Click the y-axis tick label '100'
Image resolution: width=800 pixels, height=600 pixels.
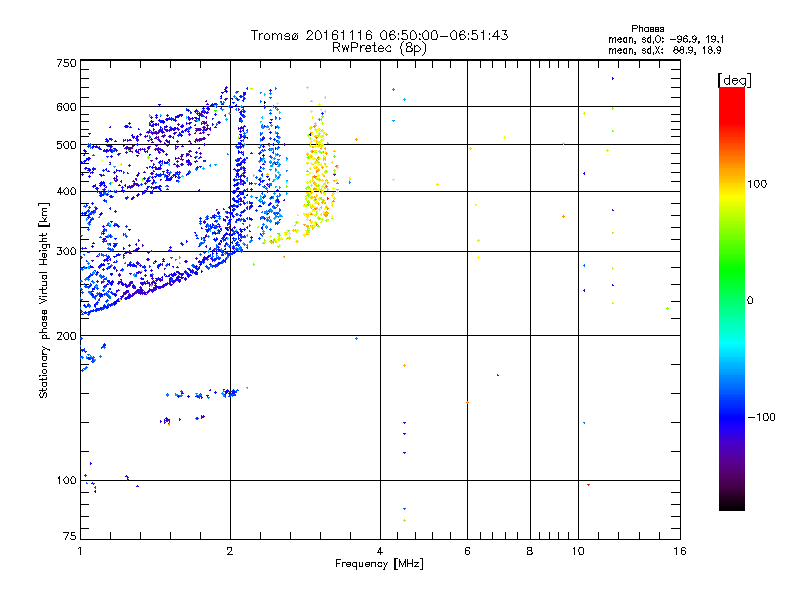pyautogui.click(x=66, y=481)
